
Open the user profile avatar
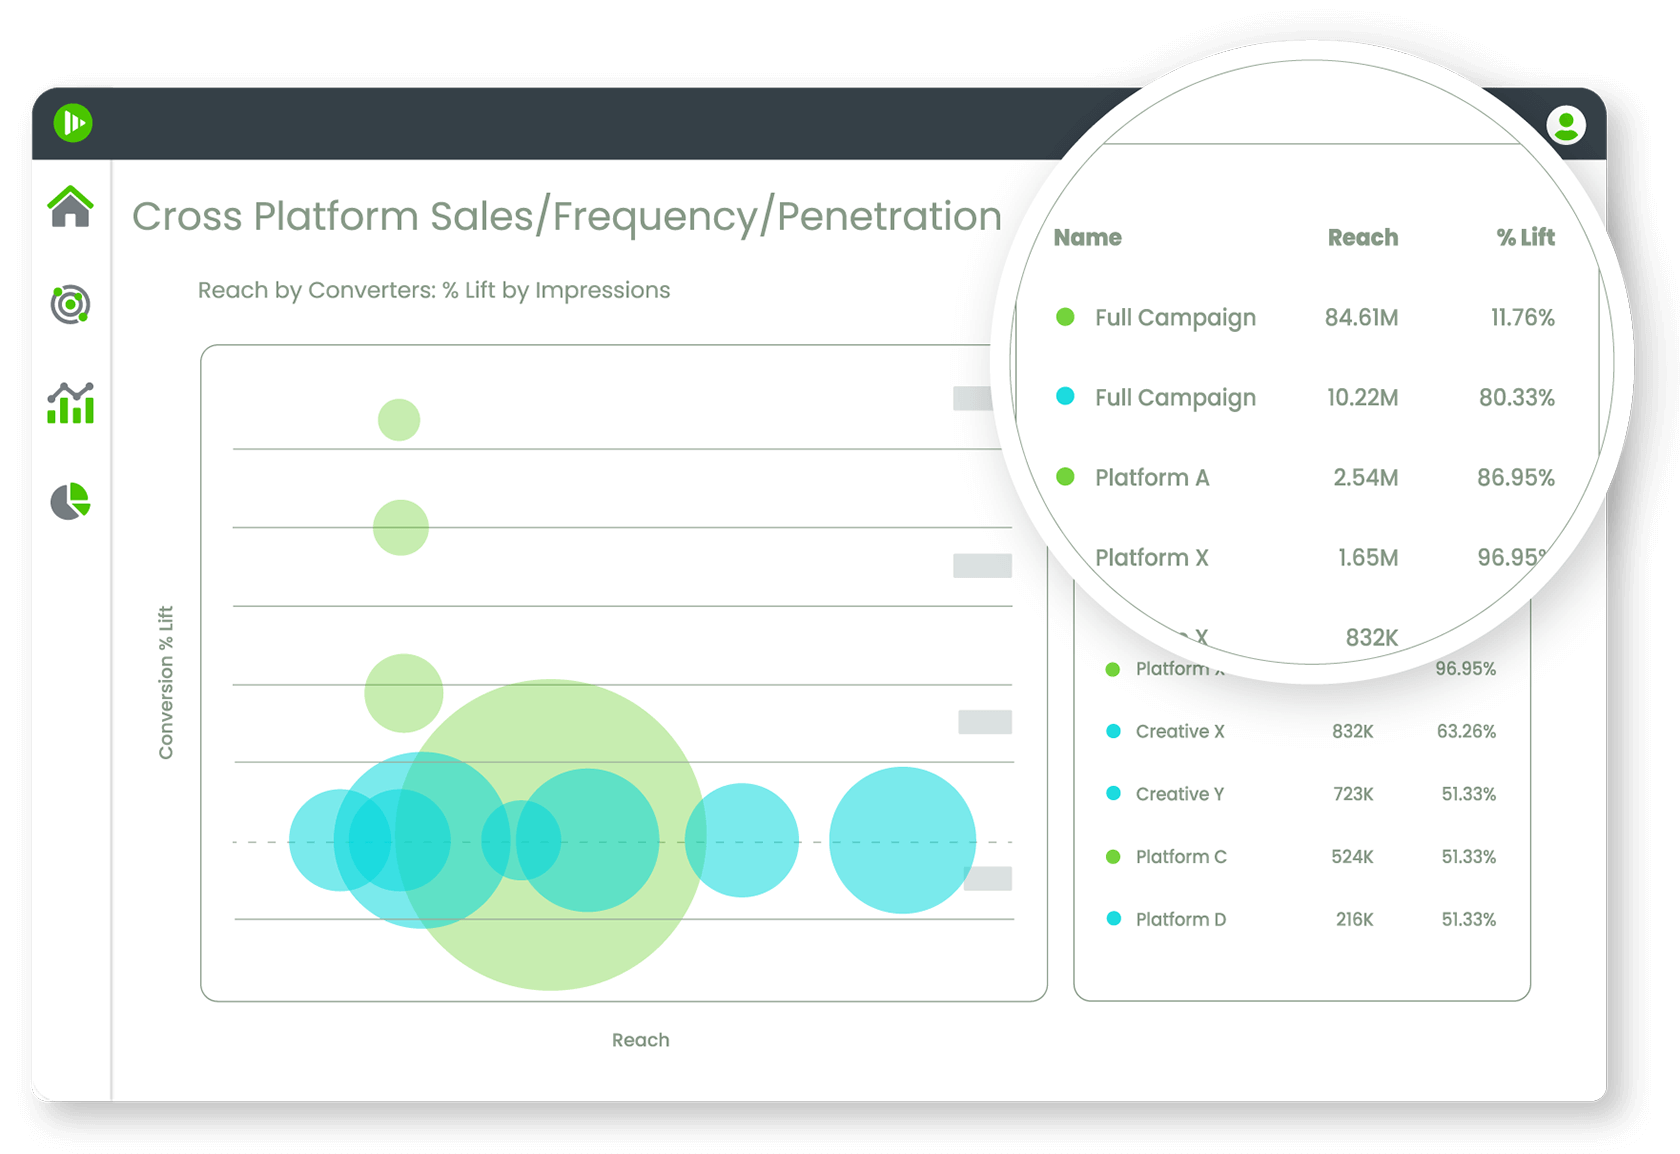(x=1566, y=125)
